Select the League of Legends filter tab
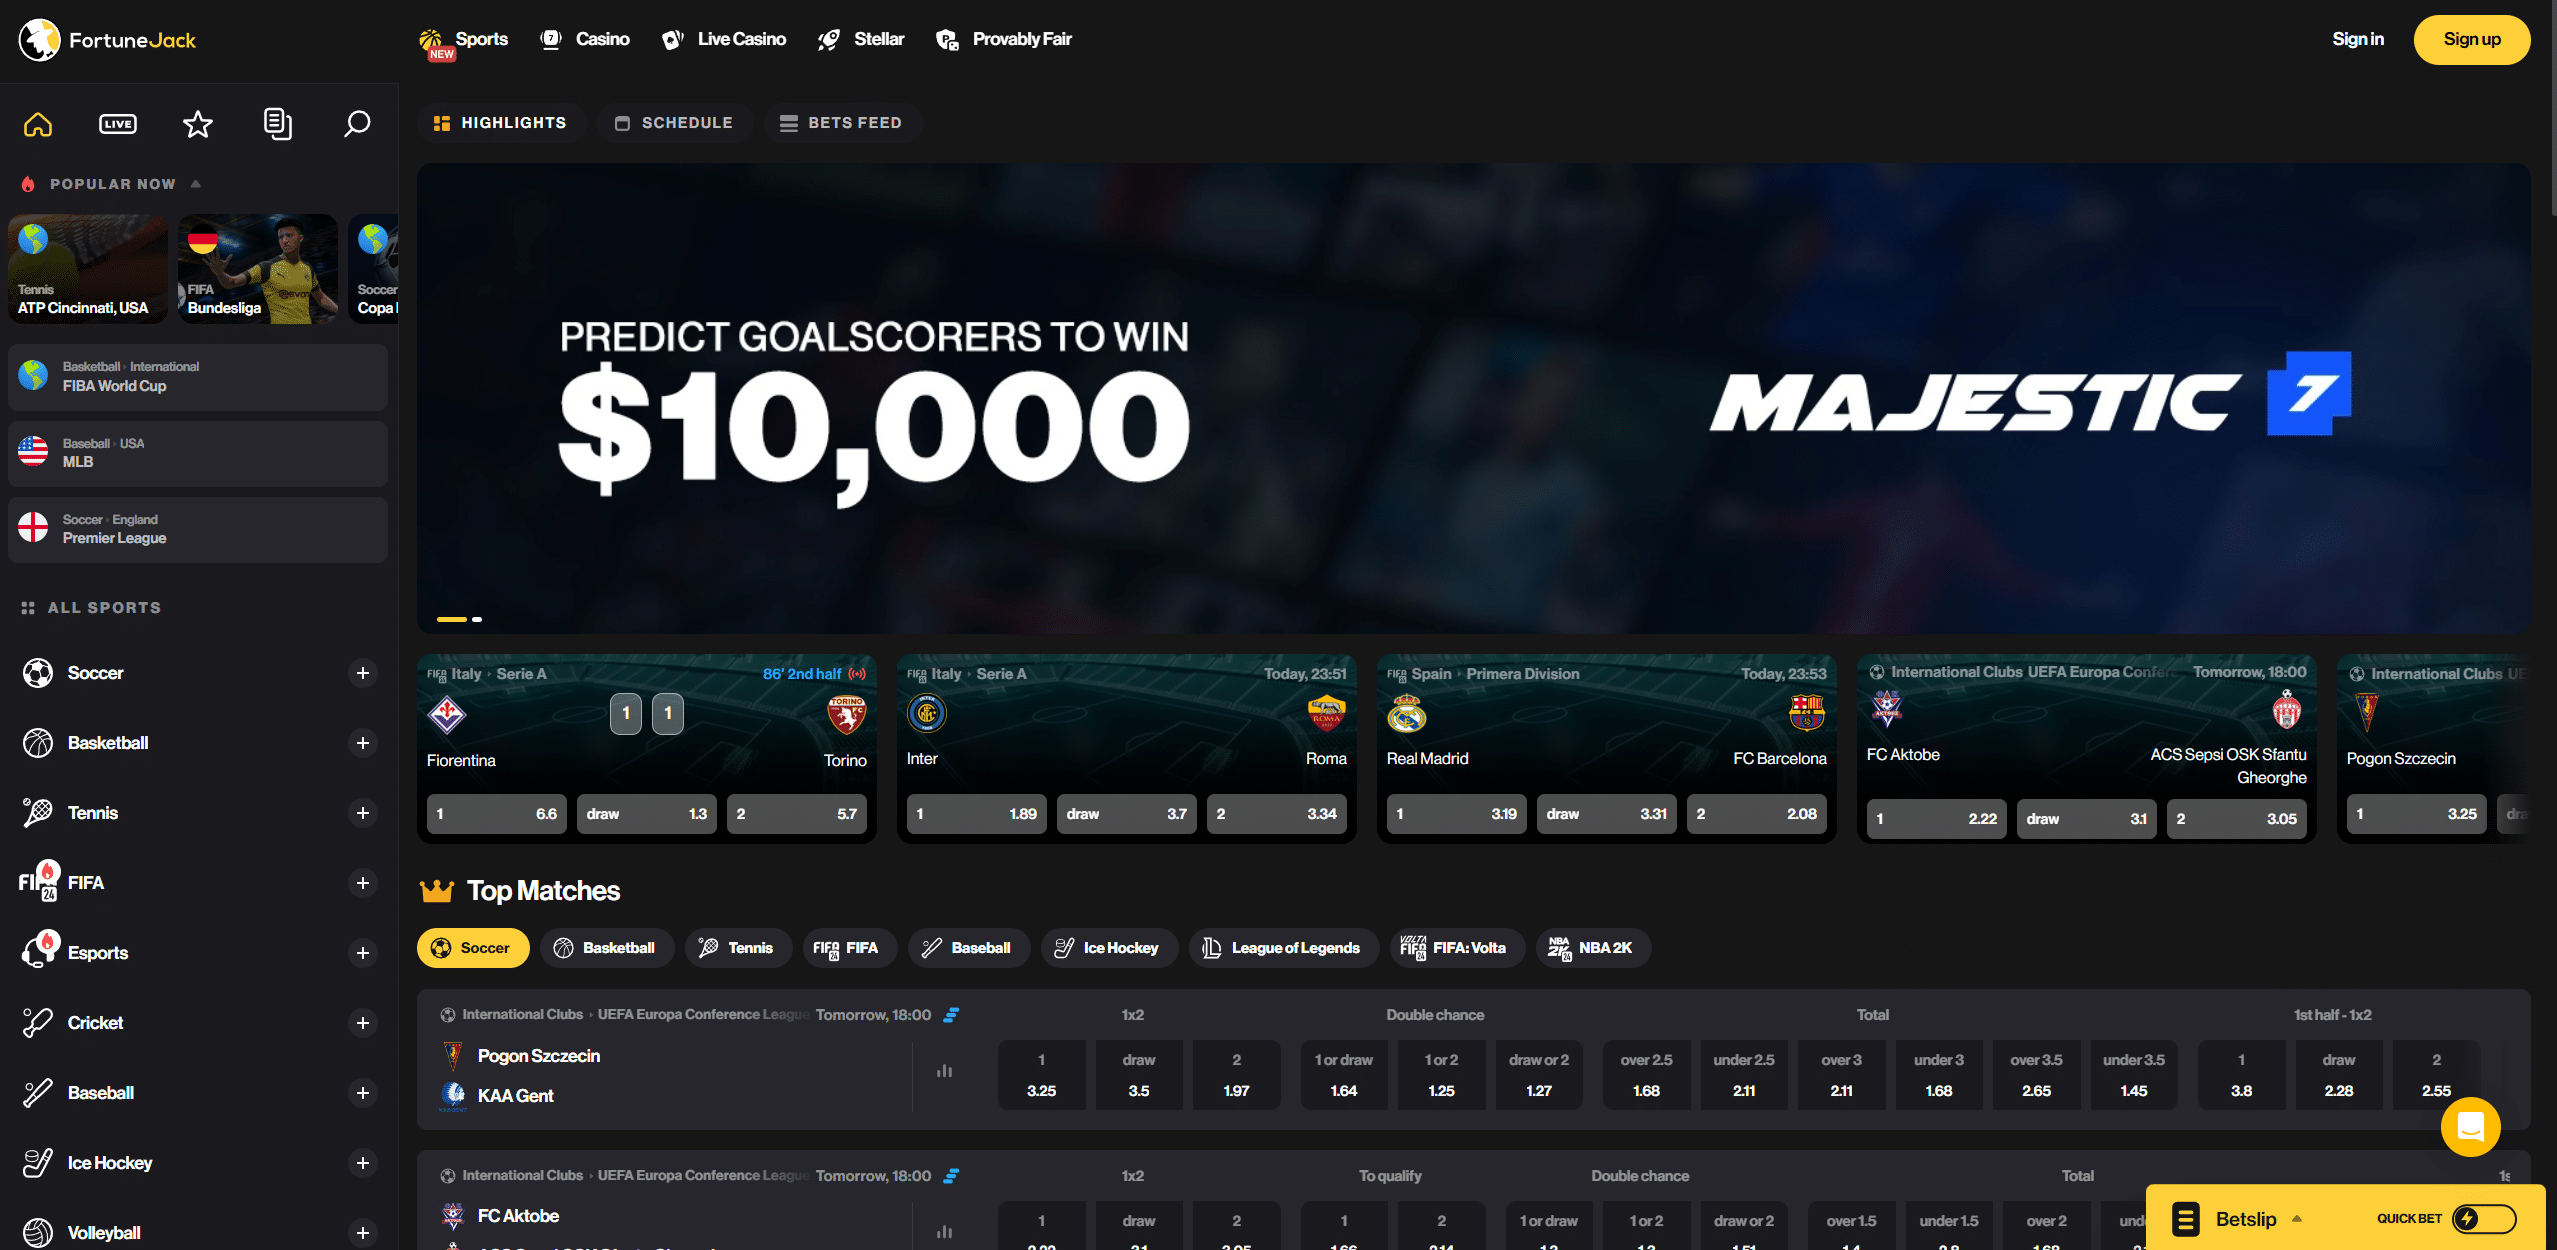Screen dimensions: 2557x1250 tap(1283, 948)
